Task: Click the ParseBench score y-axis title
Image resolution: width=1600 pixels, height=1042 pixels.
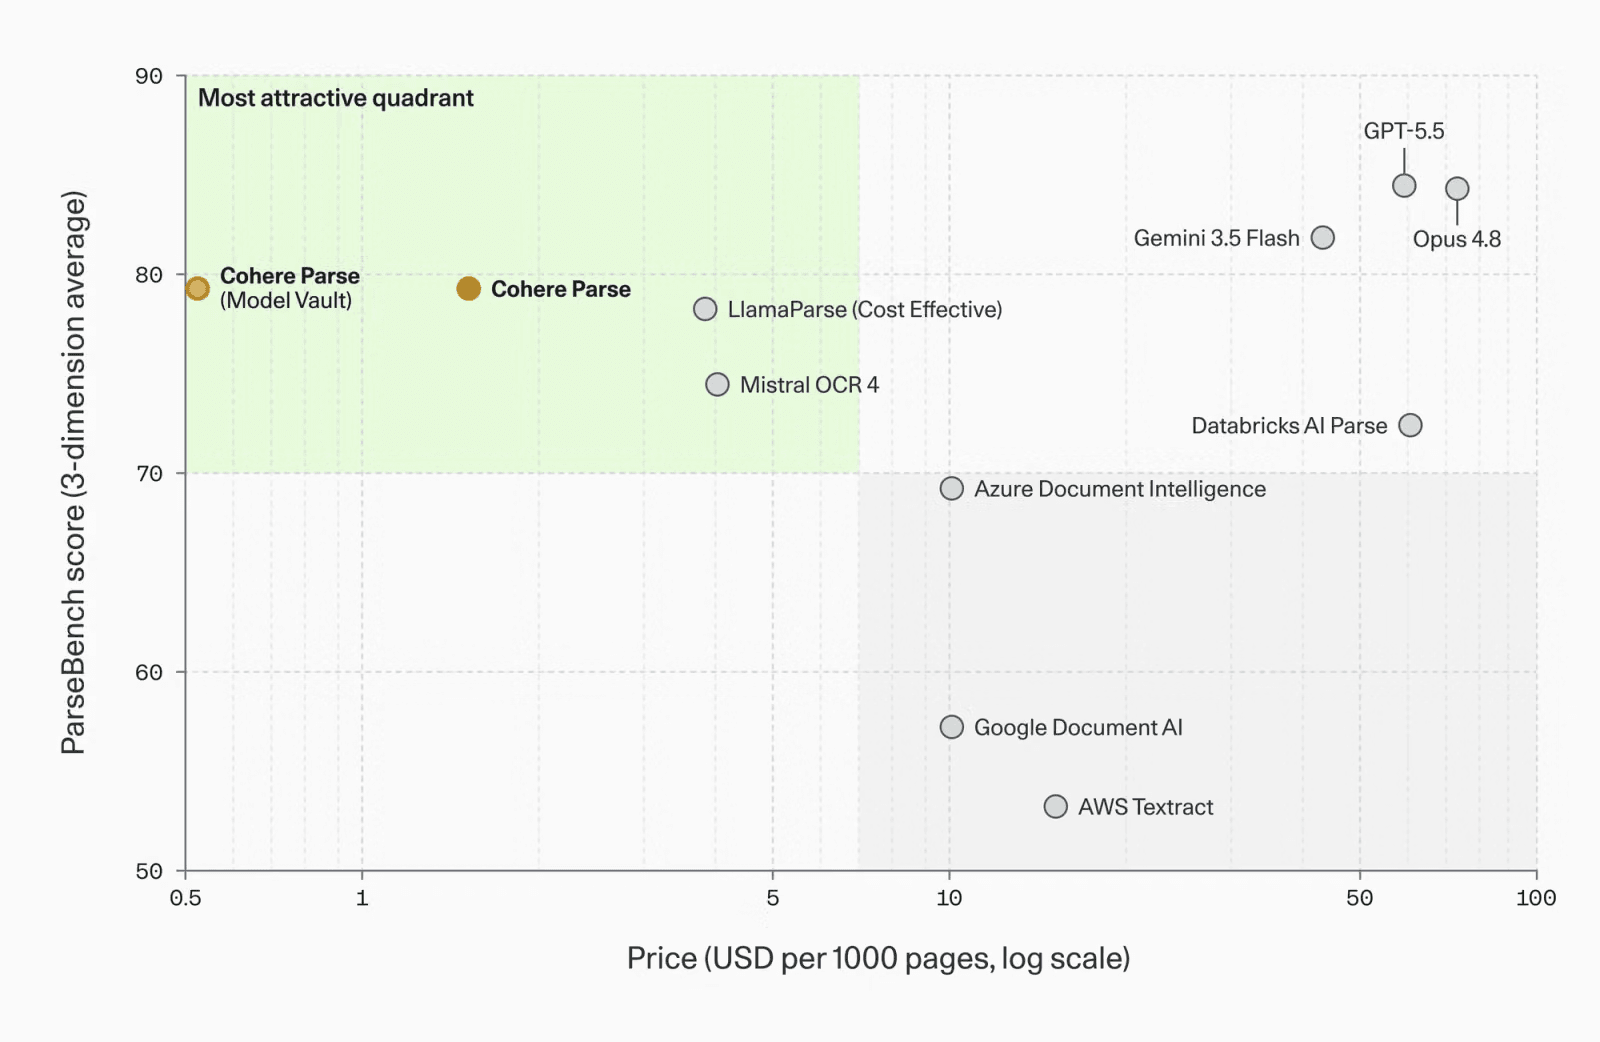Action: coord(74,472)
